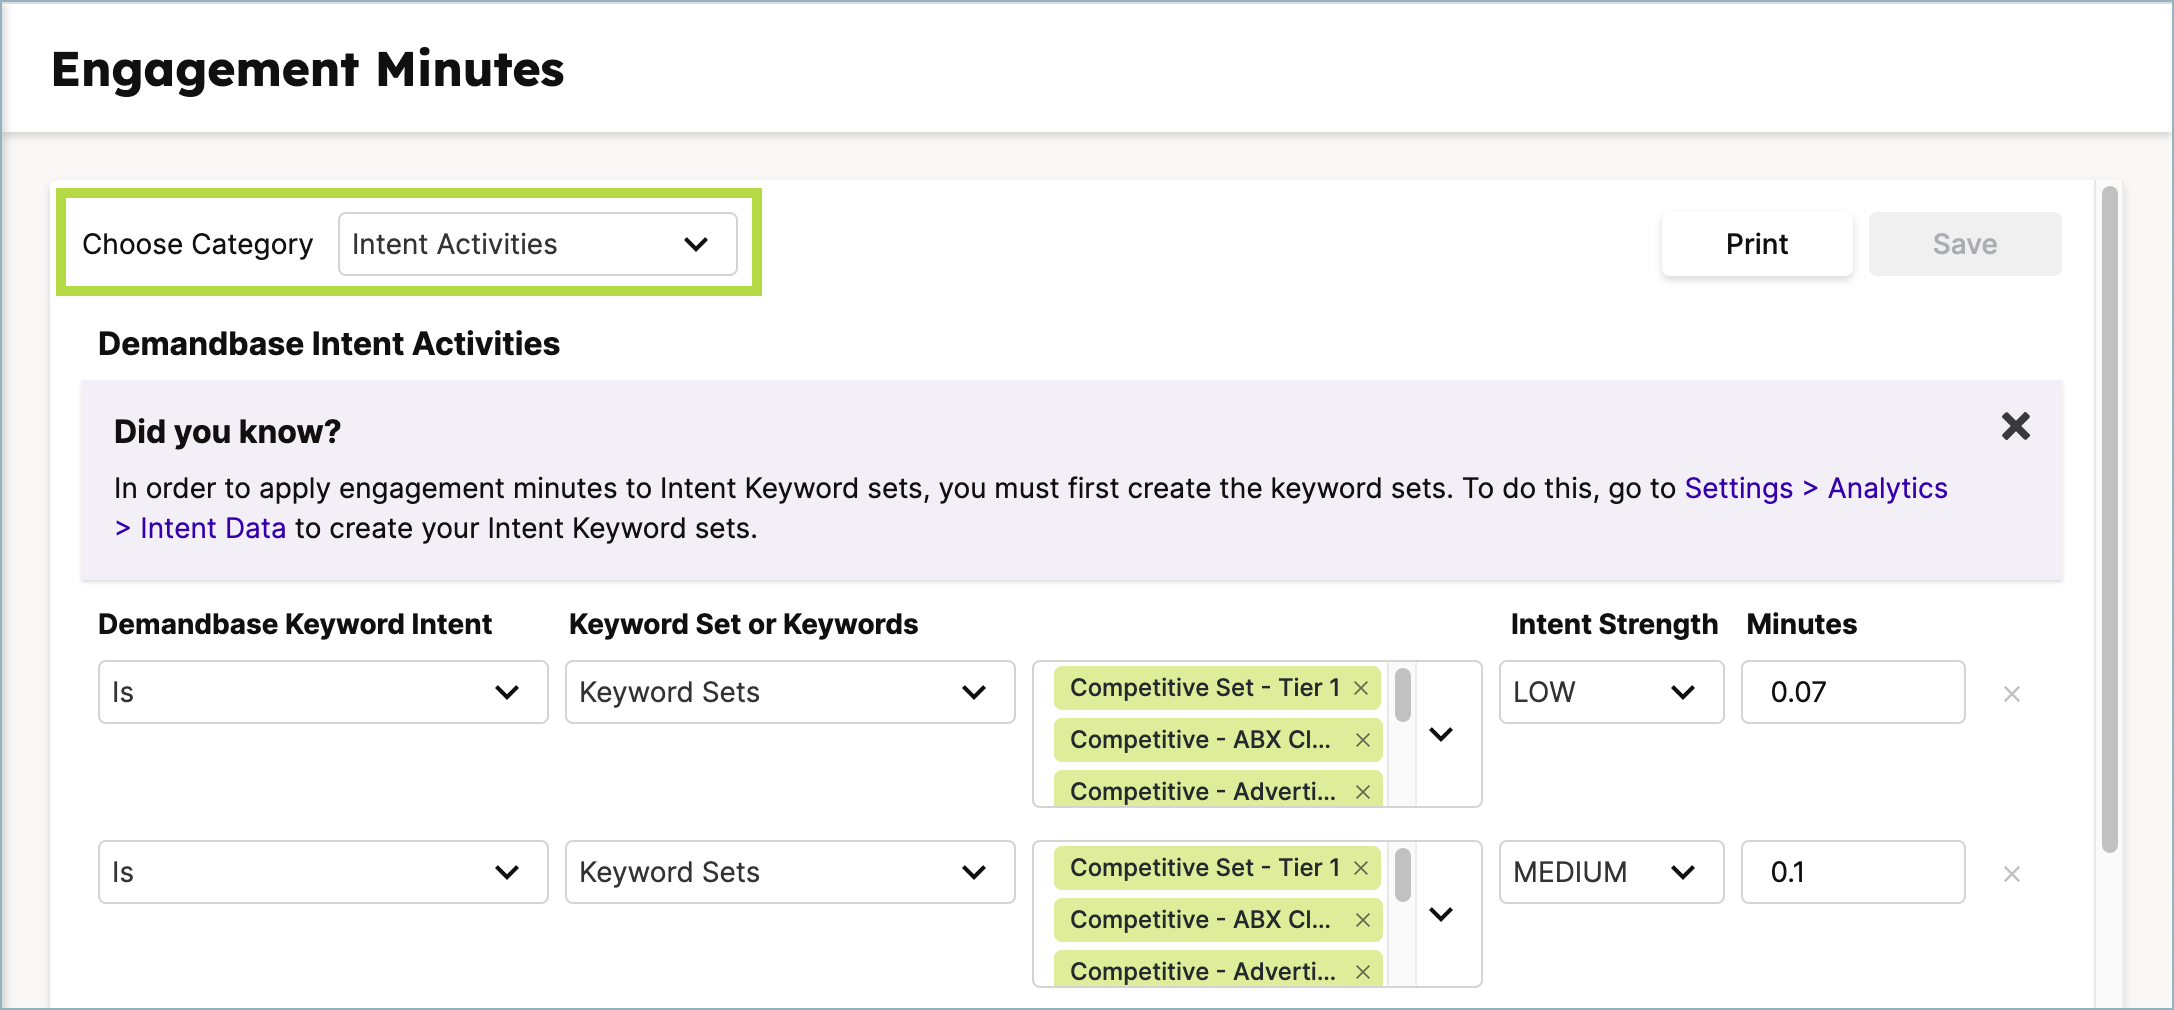Remove 'Competitive - Adverti...' tag in MEDIUM row
2174x1010 pixels.
(1362, 972)
